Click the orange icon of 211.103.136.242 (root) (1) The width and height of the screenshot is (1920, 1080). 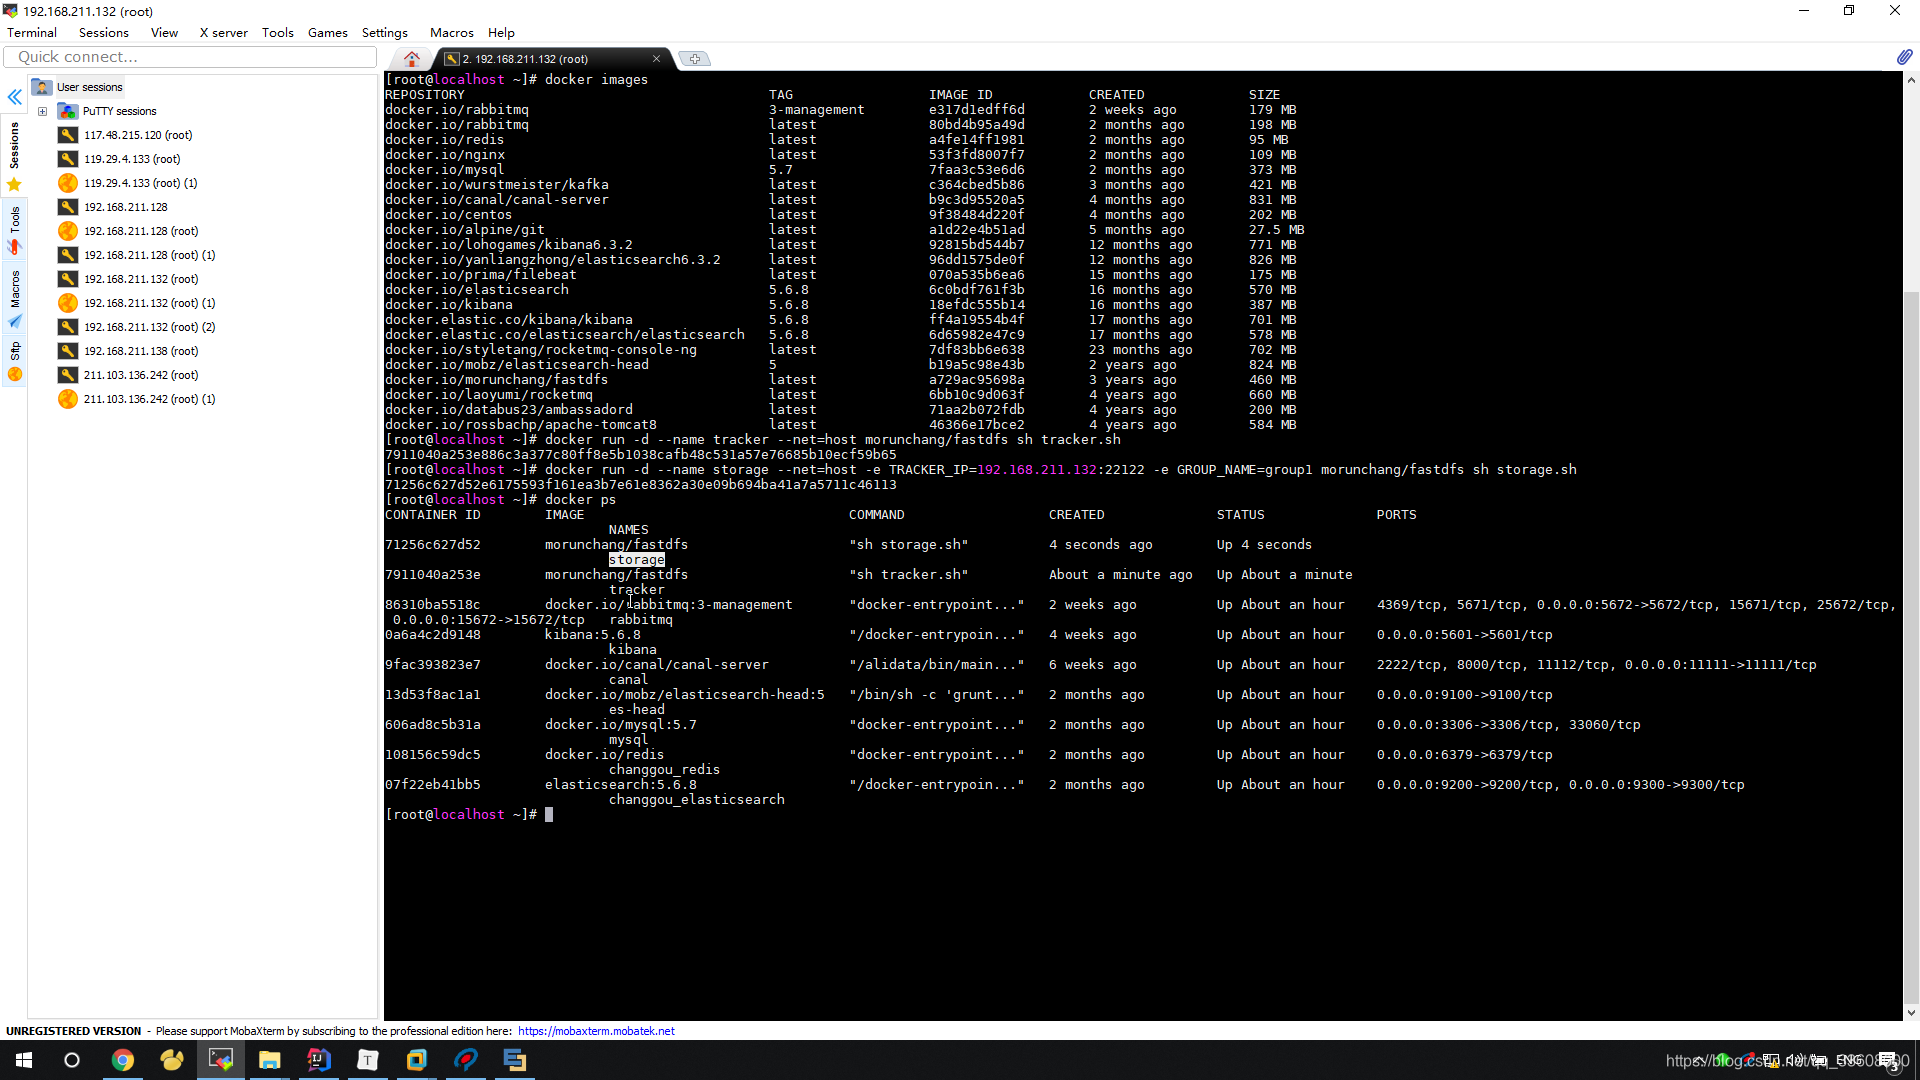click(x=68, y=399)
